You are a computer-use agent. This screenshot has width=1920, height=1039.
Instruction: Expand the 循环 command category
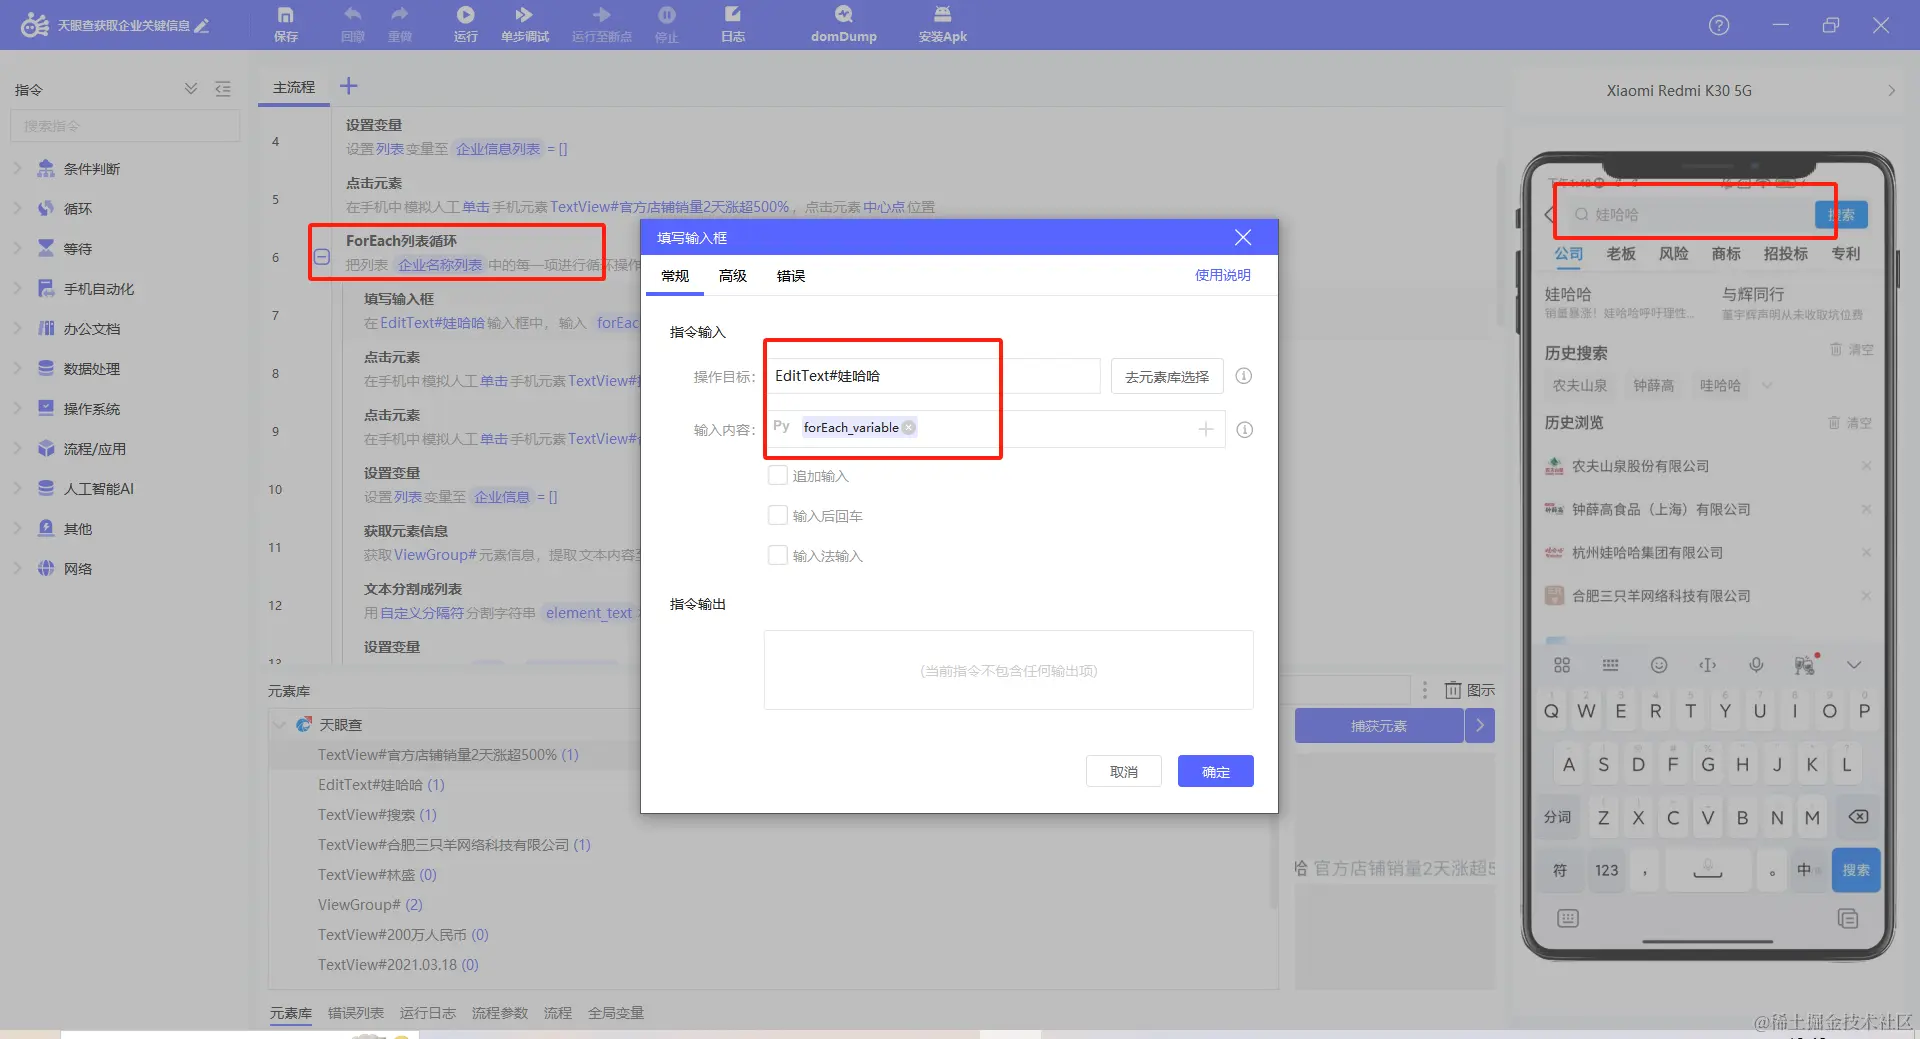(17, 208)
